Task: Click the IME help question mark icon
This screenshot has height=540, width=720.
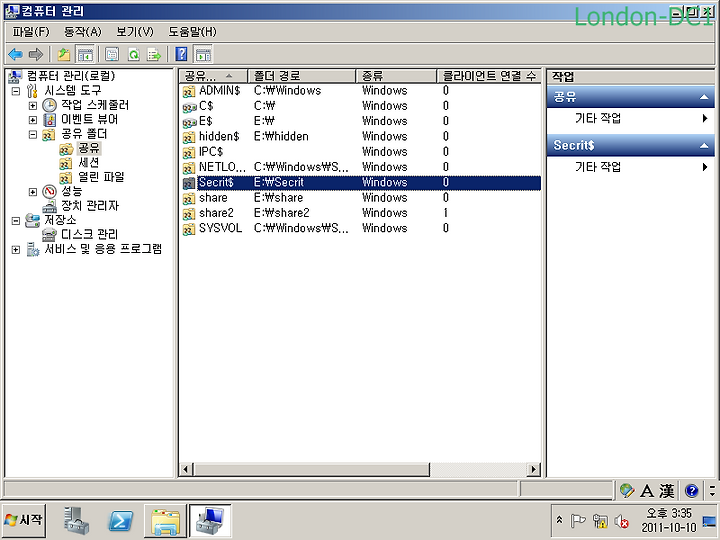Action: [x=692, y=490]
